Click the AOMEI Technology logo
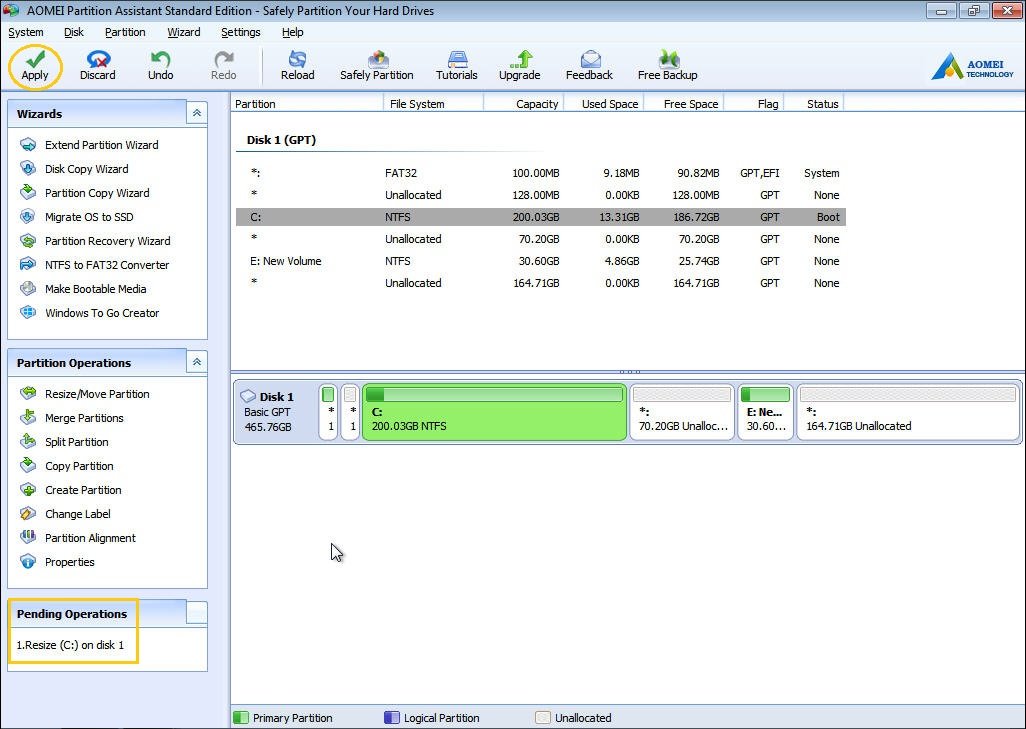This screenshot has width=1026, height=729. click(972, 66)
